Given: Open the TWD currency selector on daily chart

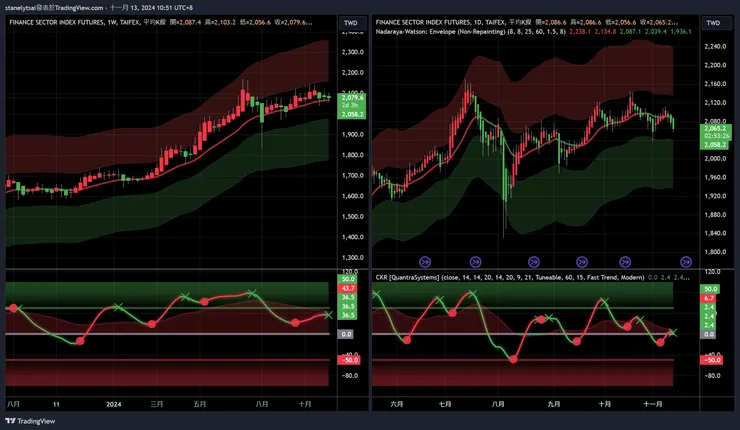Looking at the screenshot, I should (x=713, y=23).
